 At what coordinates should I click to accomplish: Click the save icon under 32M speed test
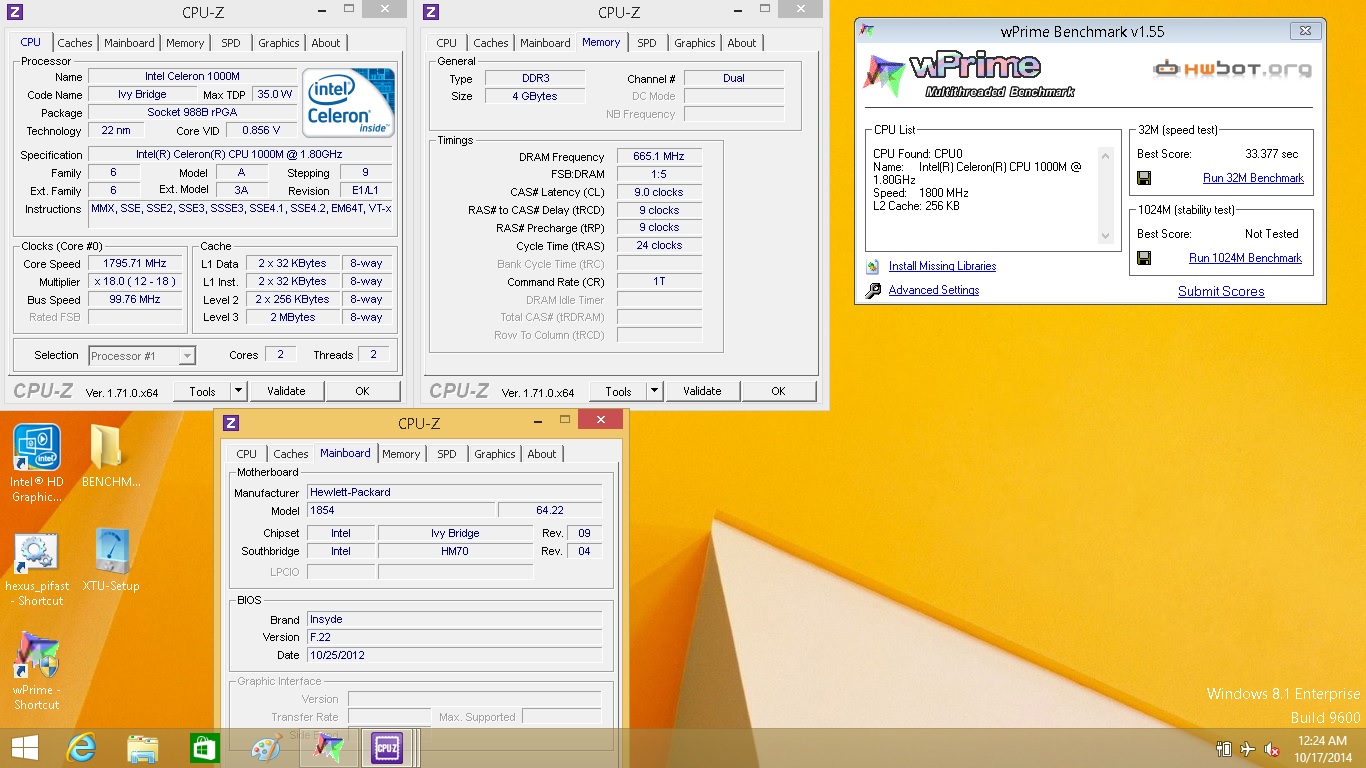(1144, 178)
